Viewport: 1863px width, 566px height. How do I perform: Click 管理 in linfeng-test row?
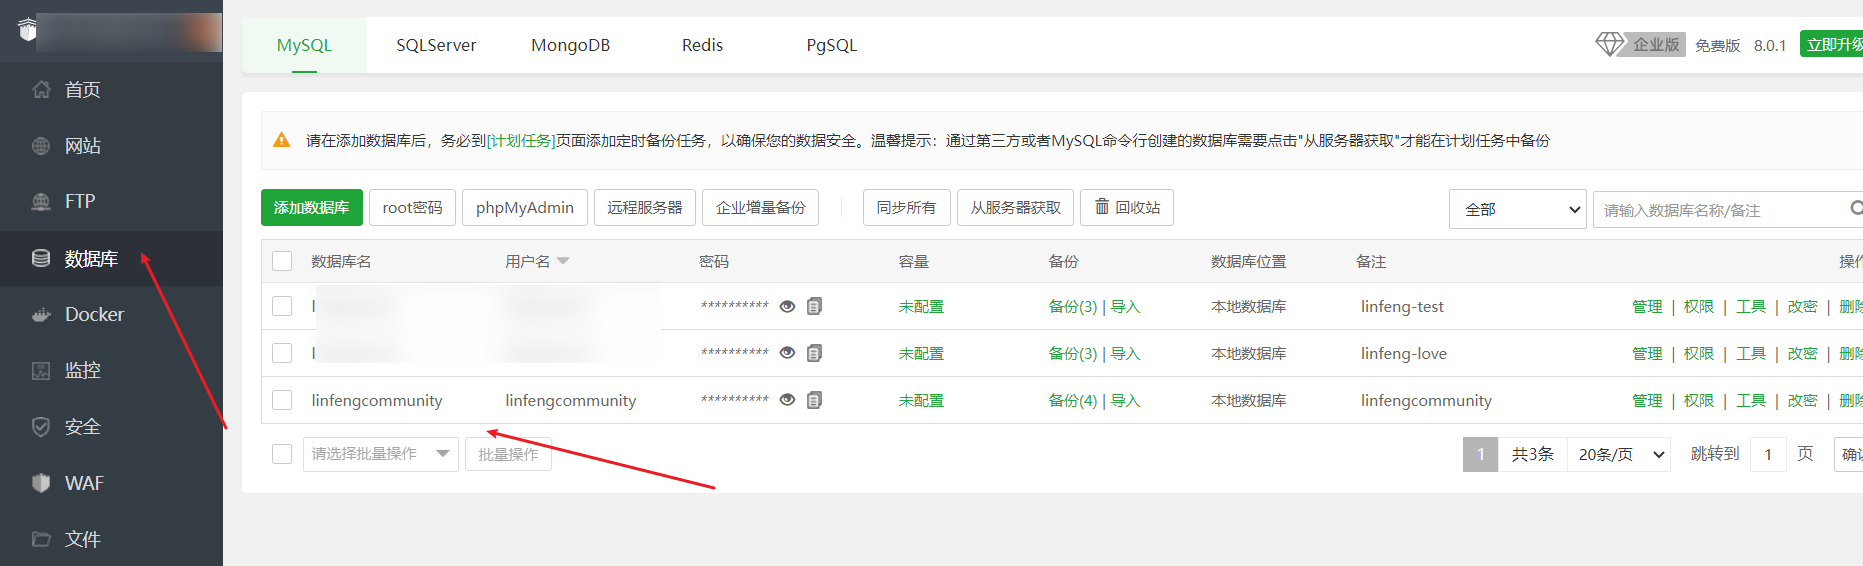tap(1647, 306)
